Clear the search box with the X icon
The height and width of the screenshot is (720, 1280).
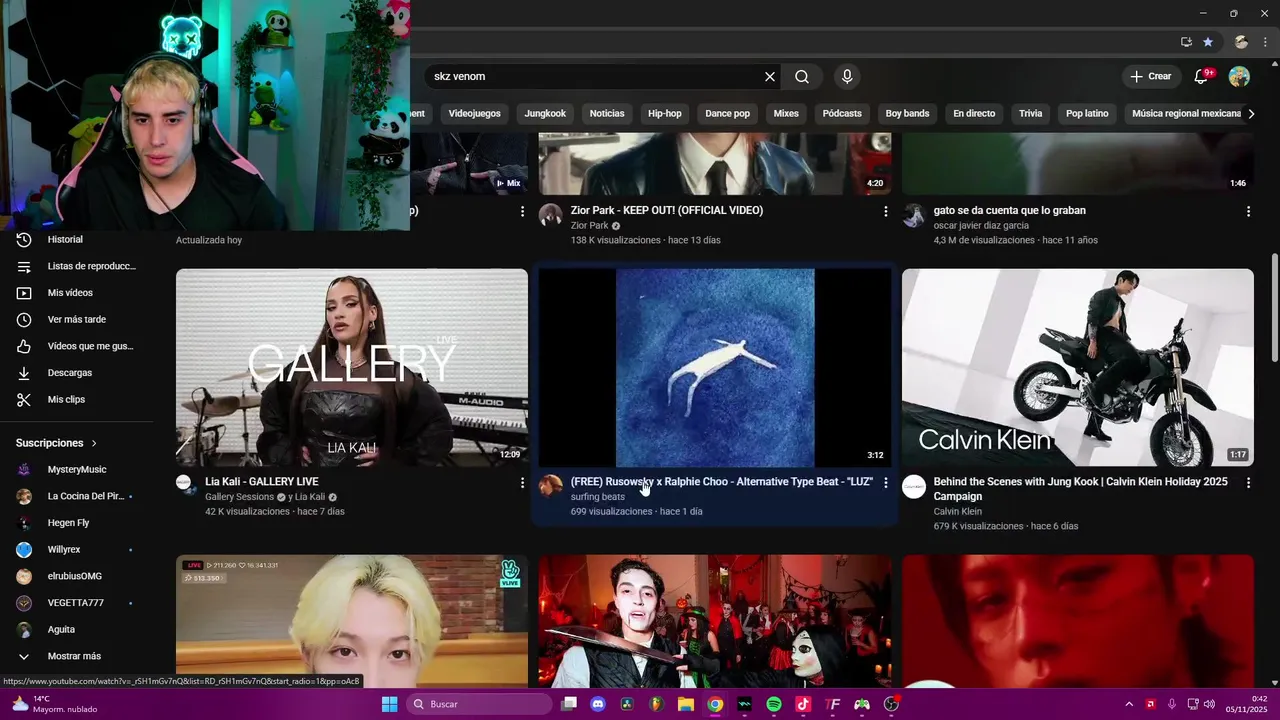click(770, 76)
